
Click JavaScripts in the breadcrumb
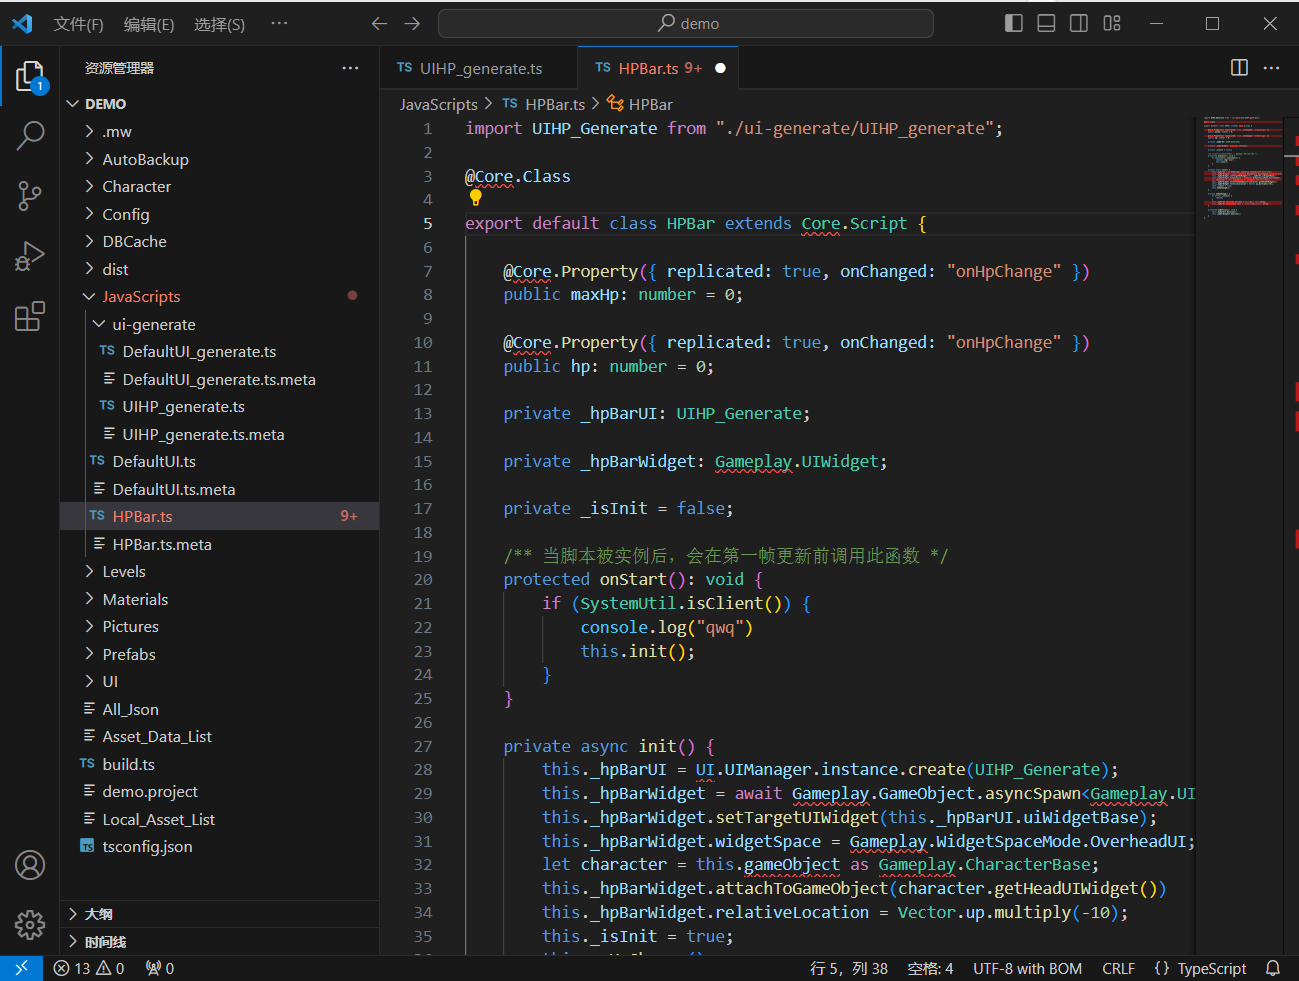pos(439,104)
